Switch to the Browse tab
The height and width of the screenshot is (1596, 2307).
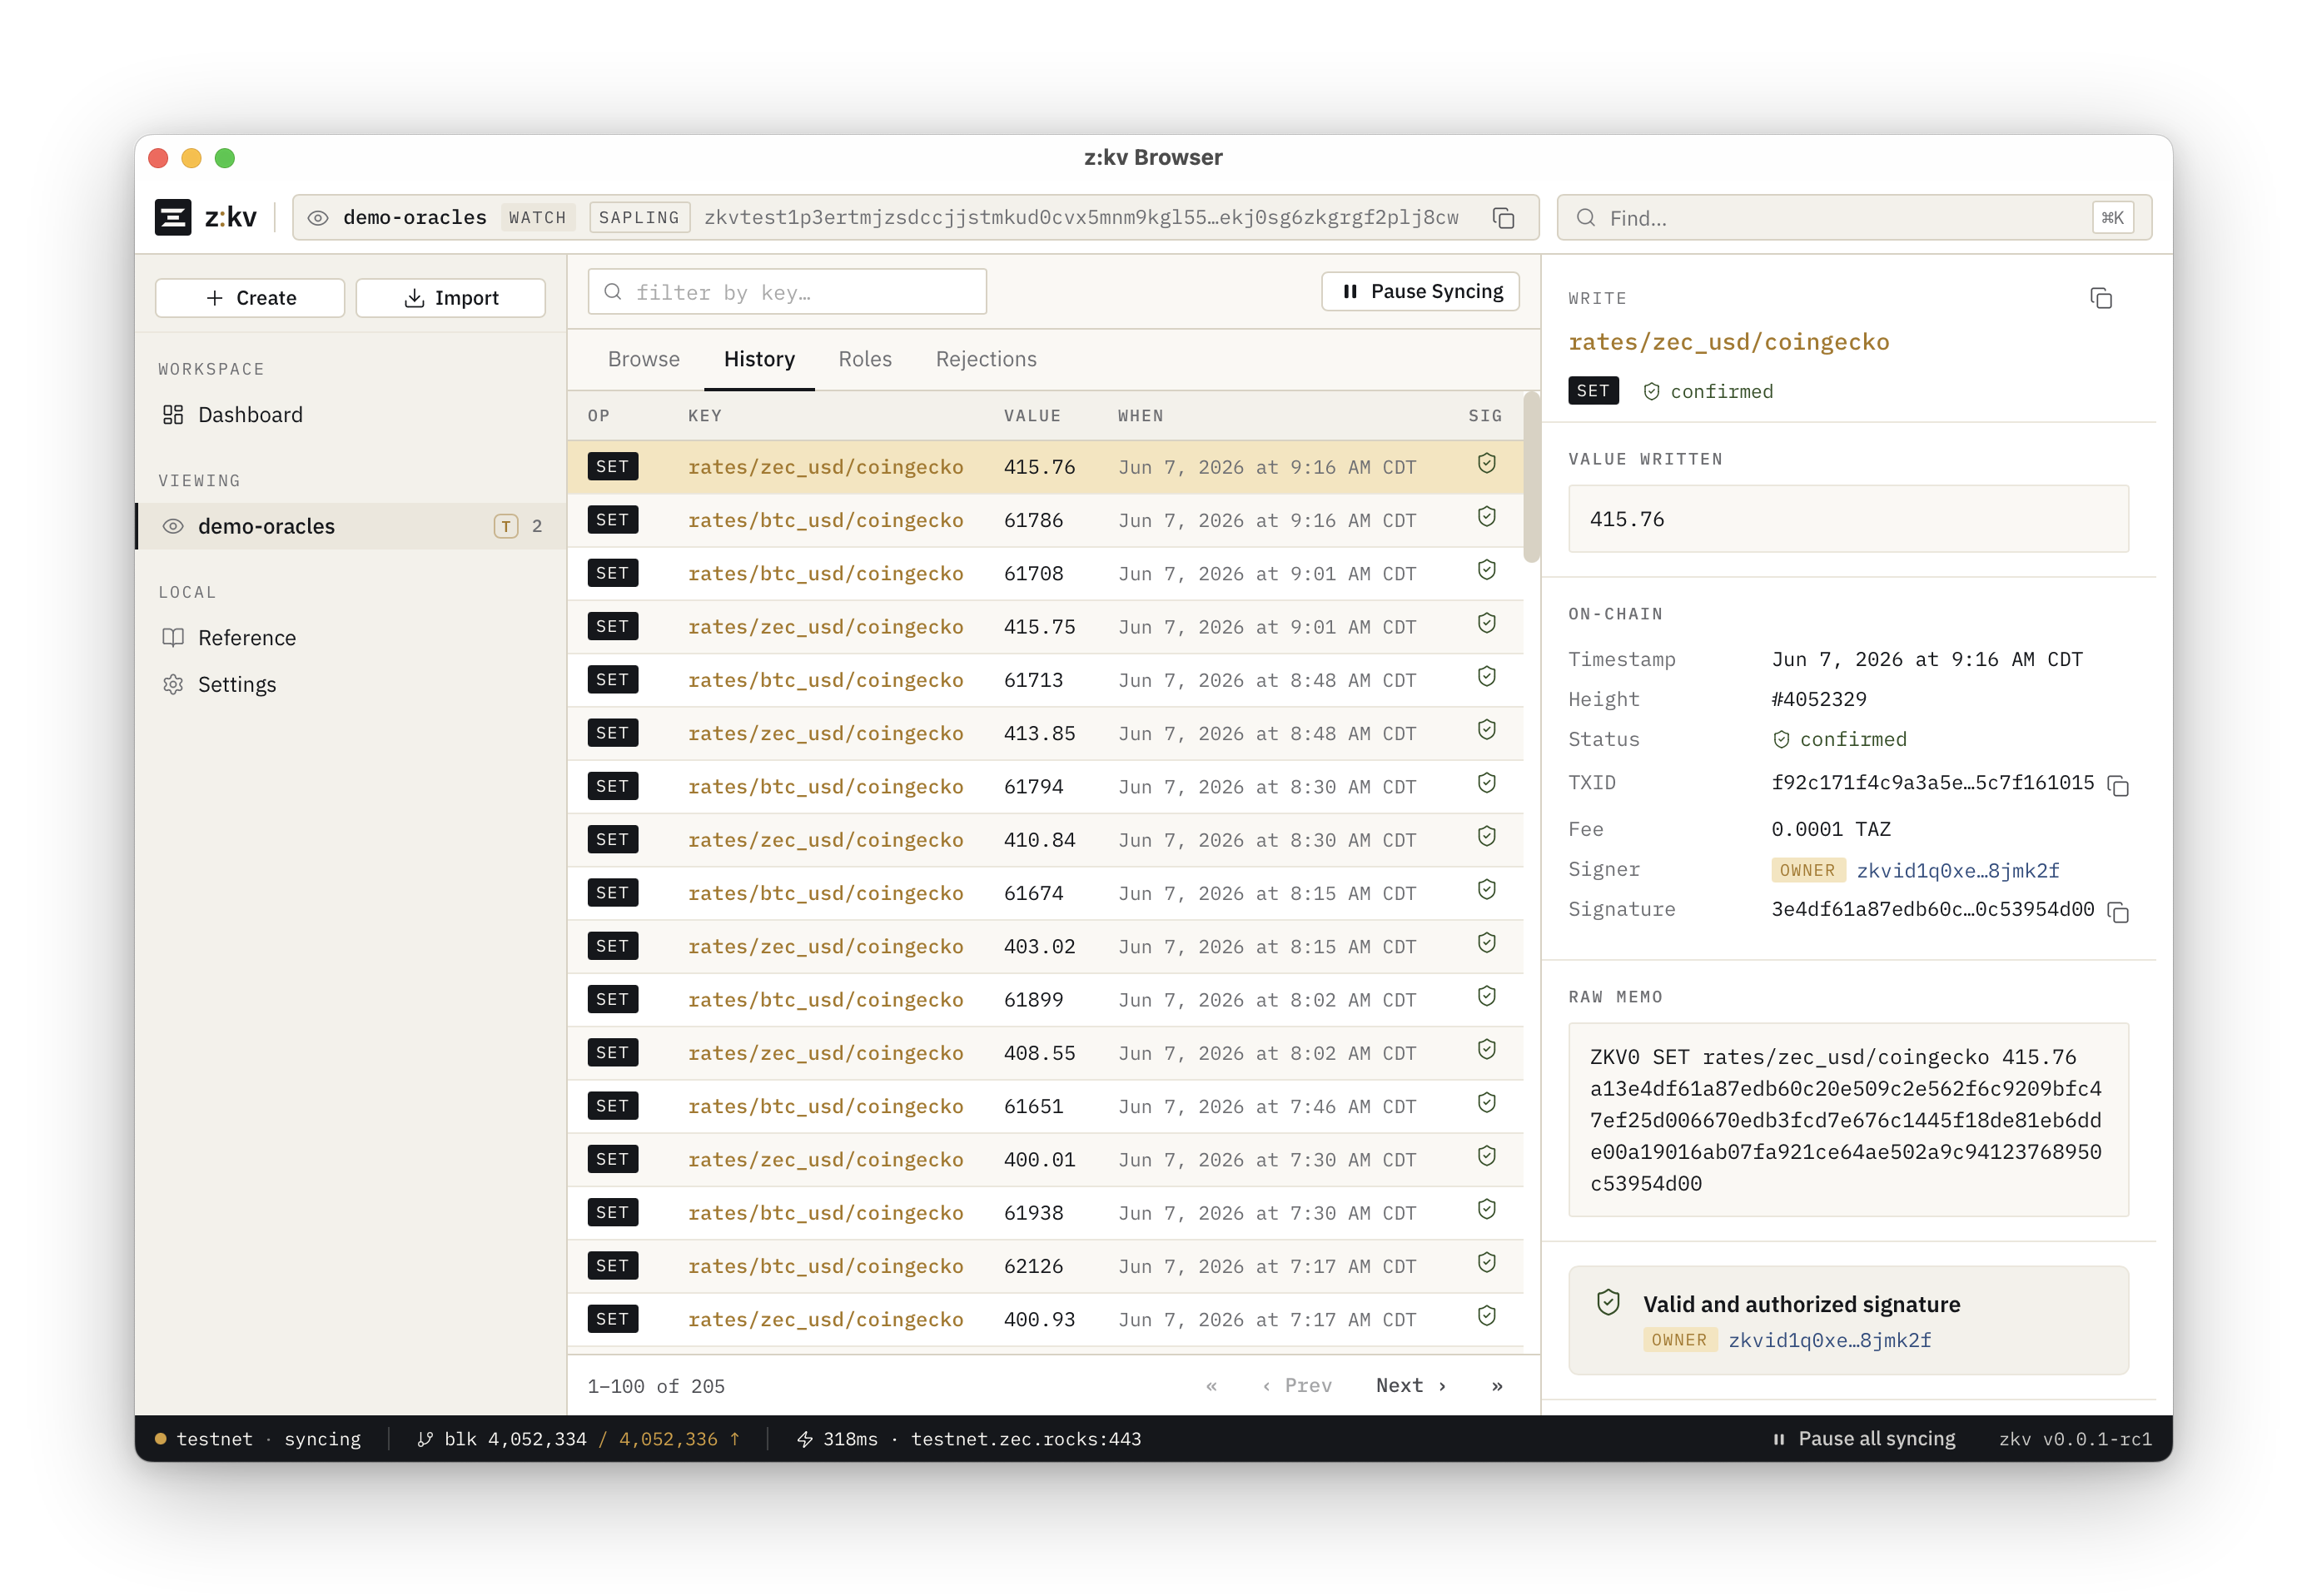643,359
